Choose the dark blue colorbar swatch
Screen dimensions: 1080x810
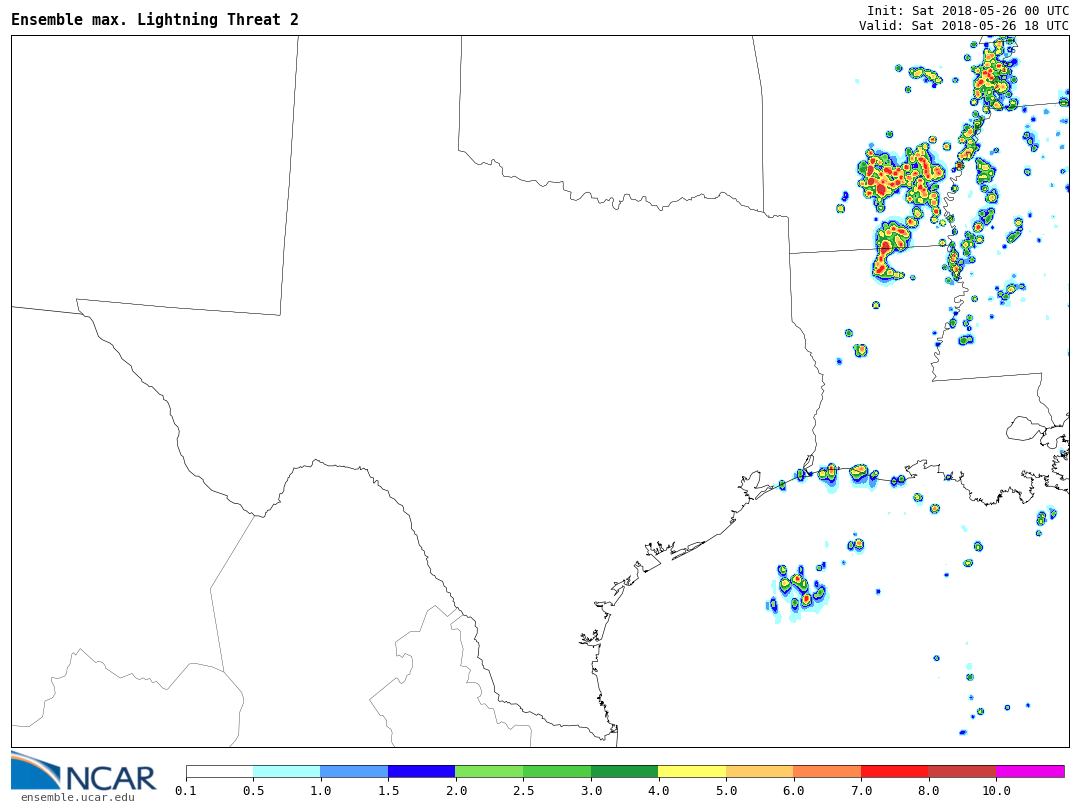coord(421,772)
